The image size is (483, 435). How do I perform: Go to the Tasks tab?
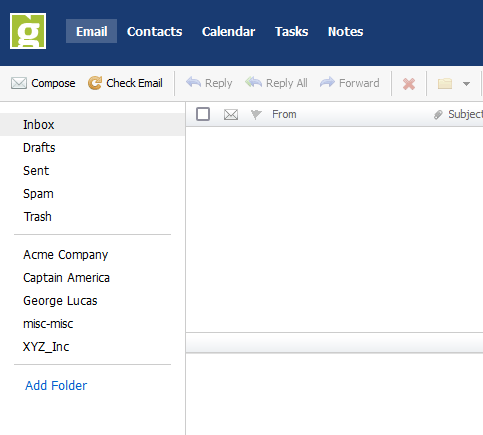(x=291, y=31)
